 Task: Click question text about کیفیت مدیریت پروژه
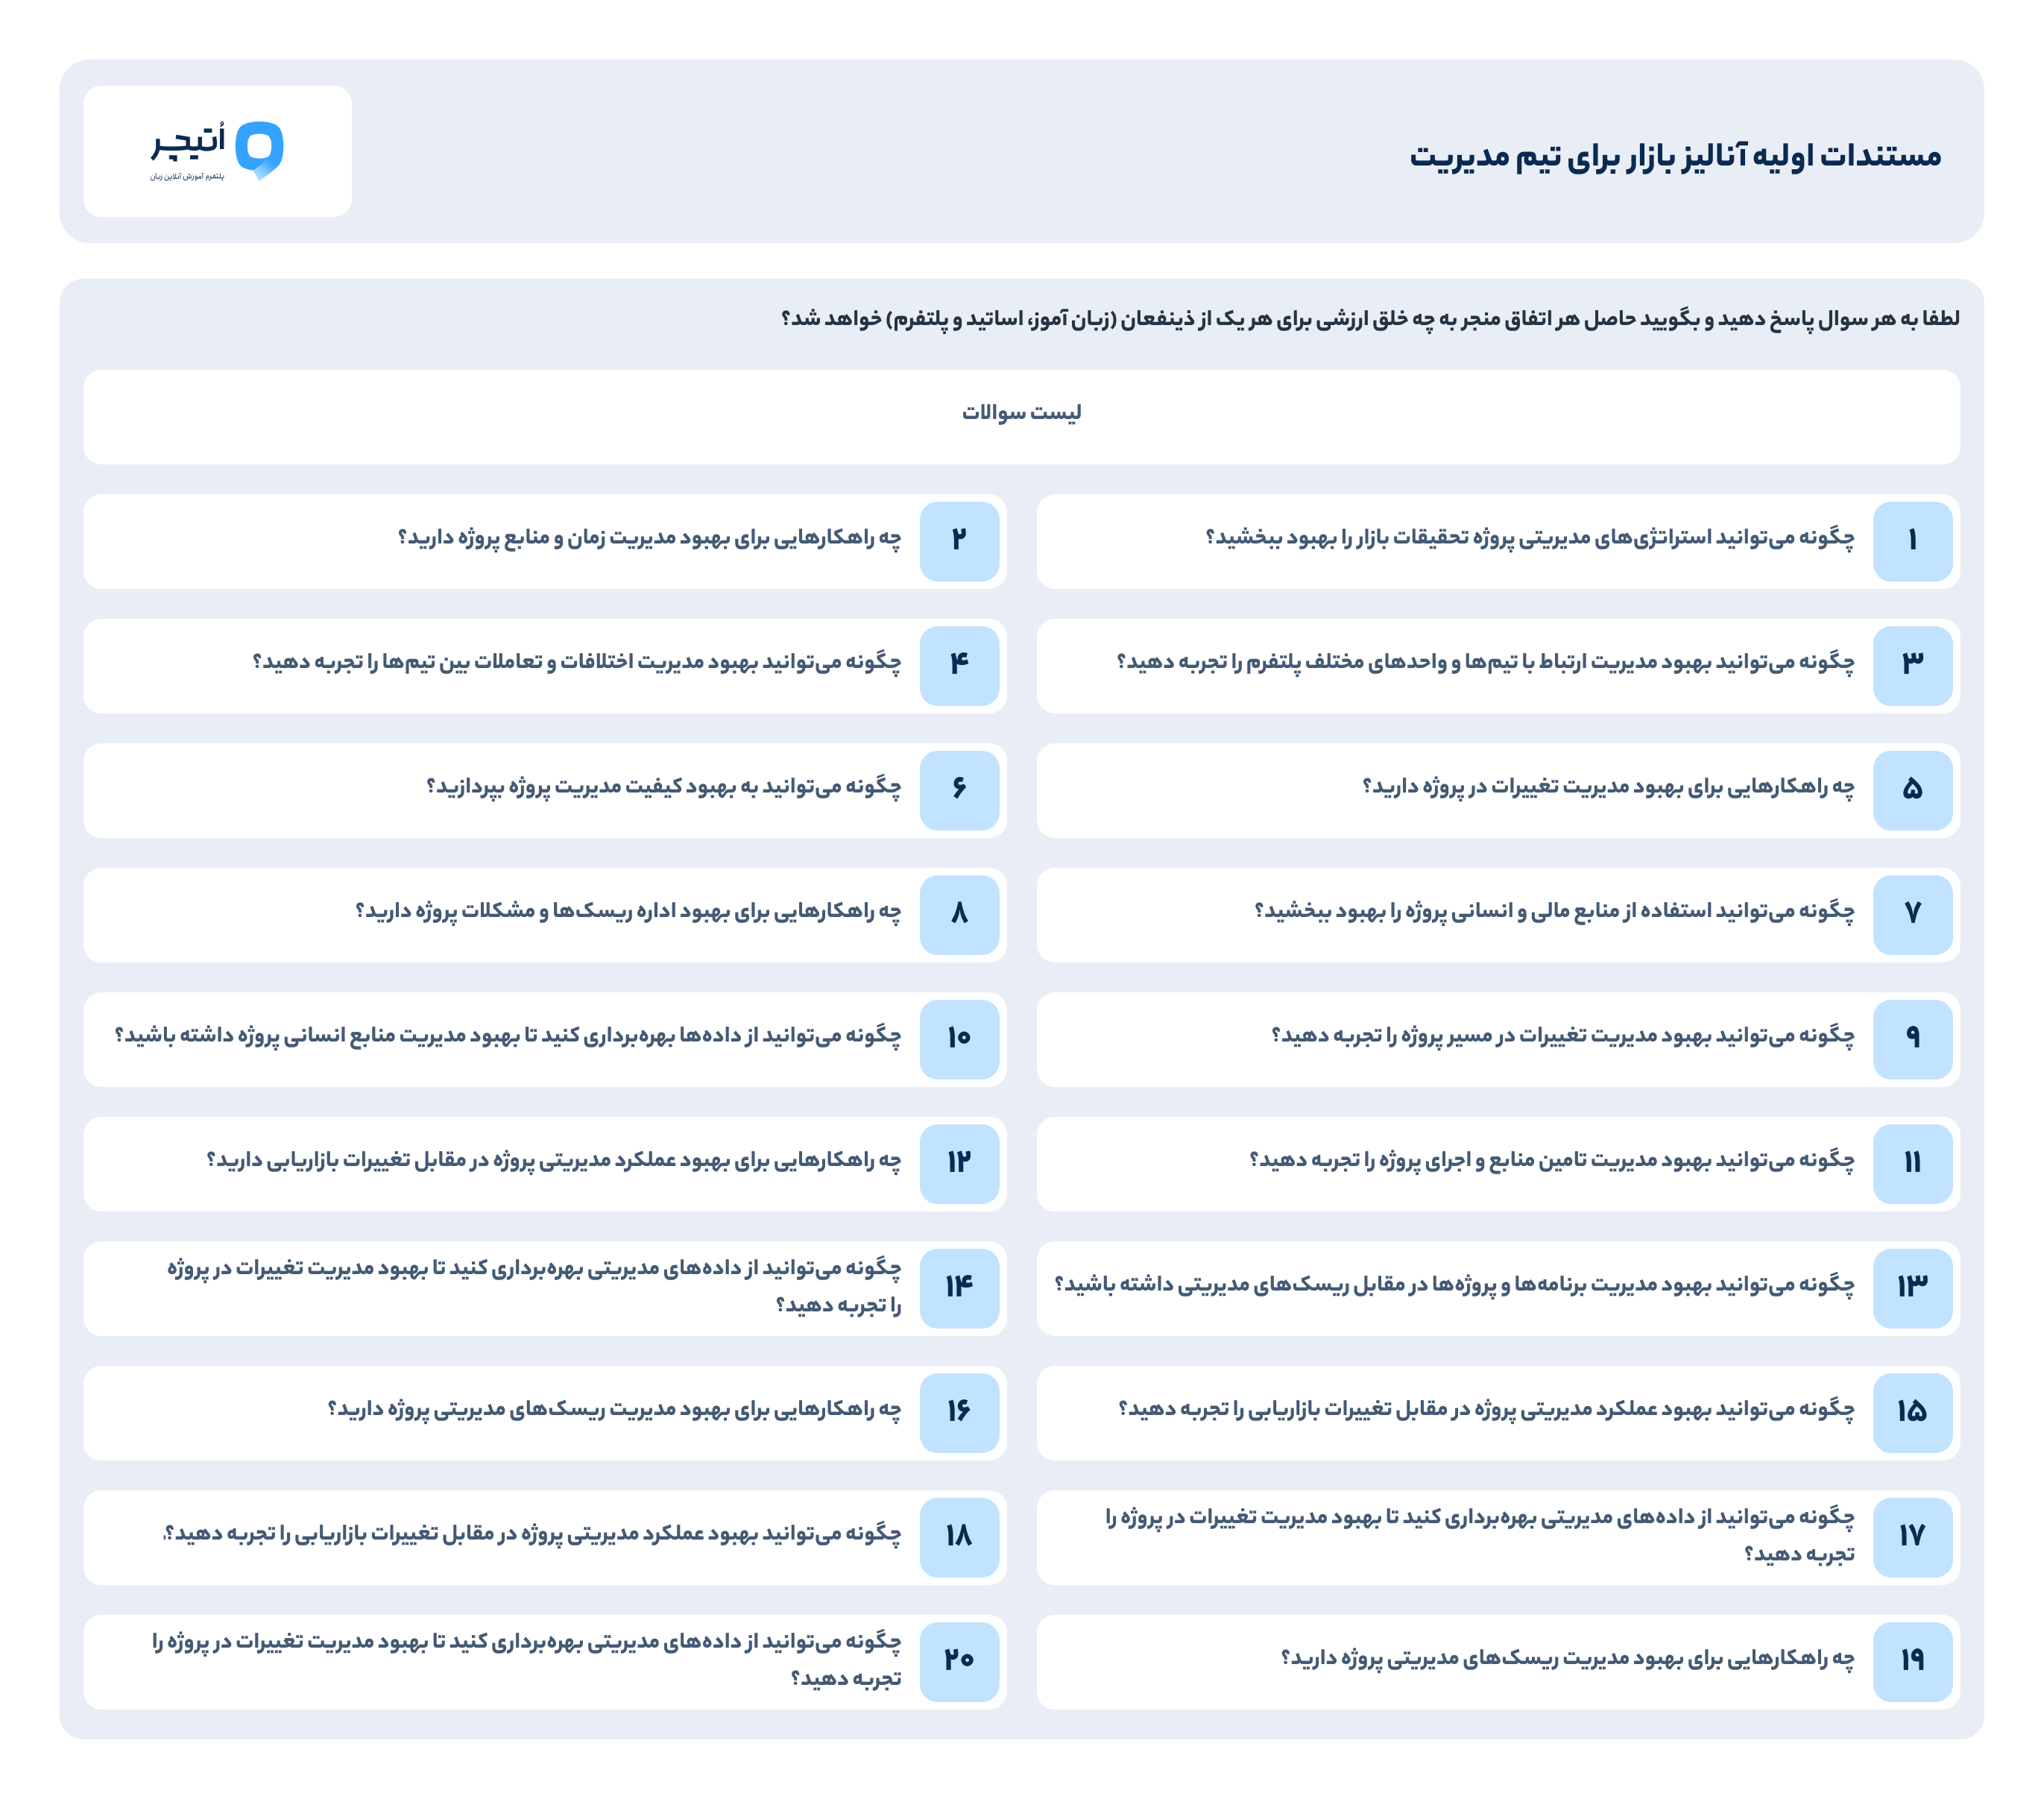(664, 787)
